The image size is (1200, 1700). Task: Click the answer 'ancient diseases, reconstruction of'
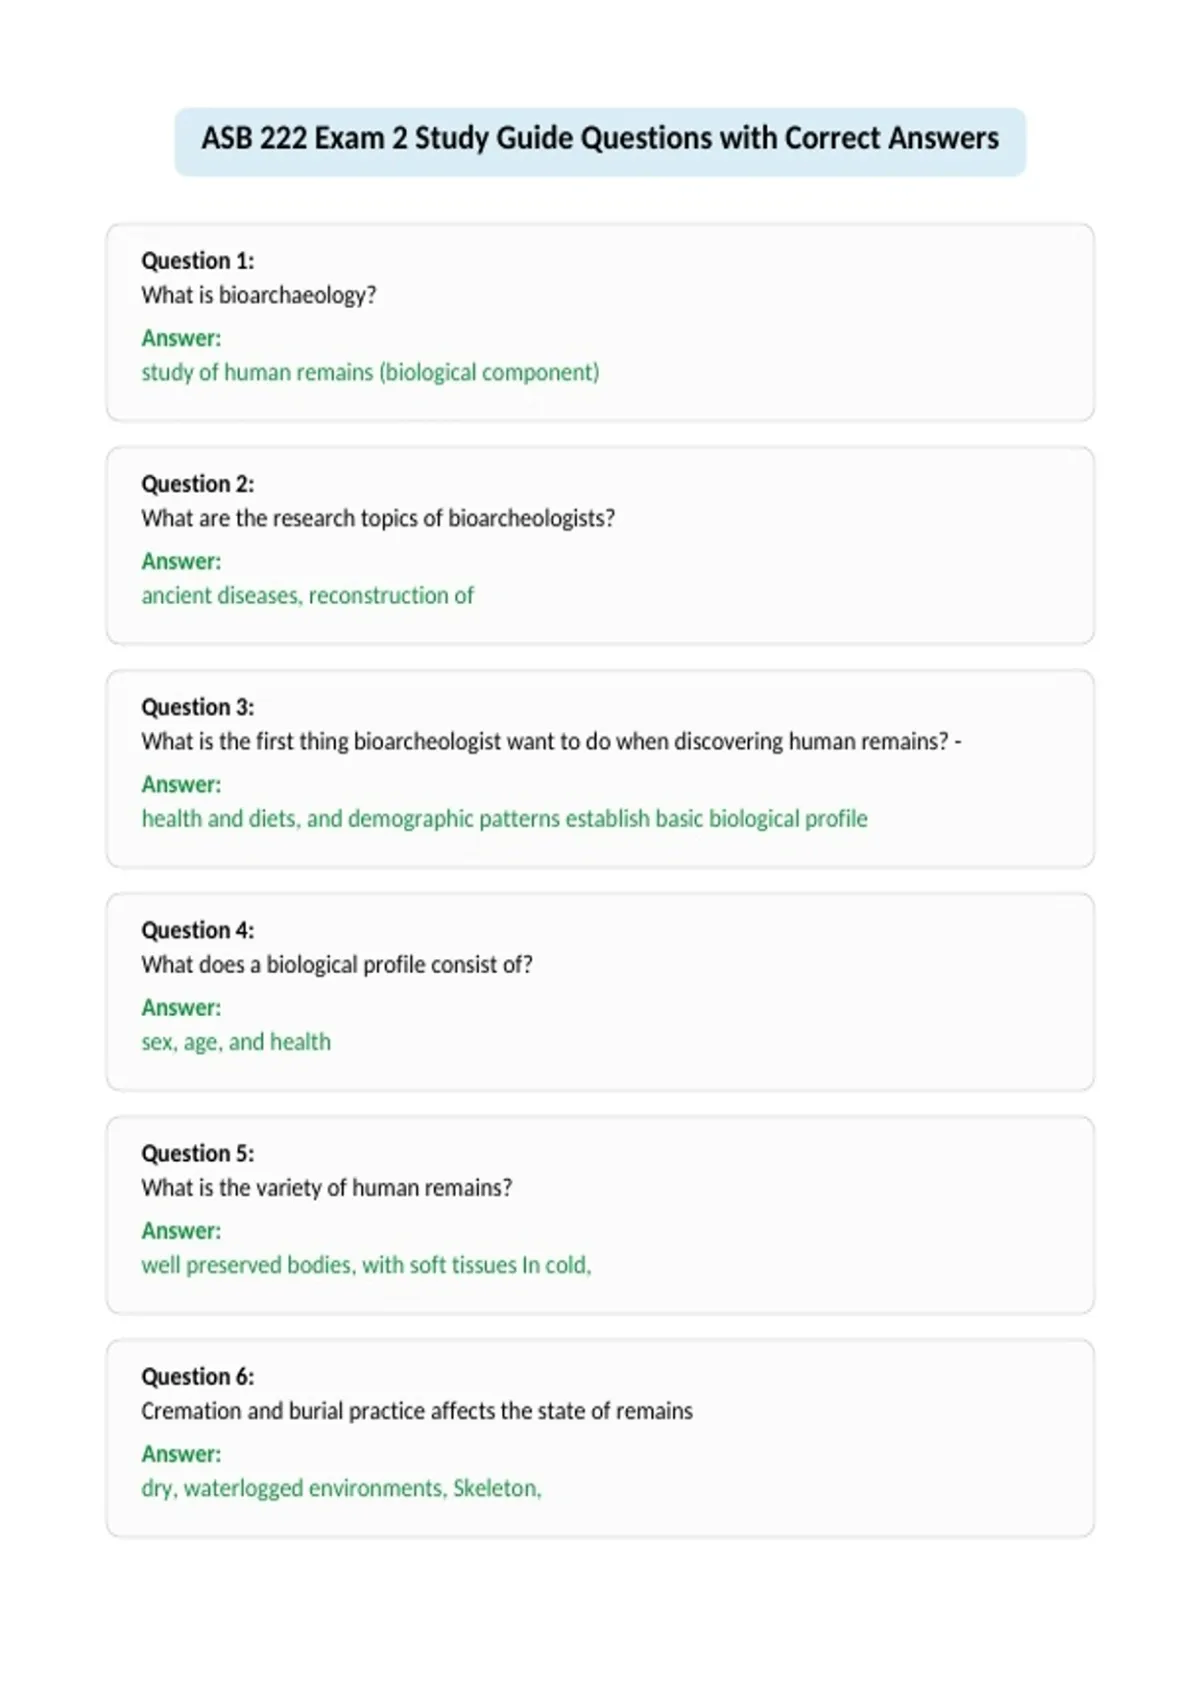308,595
